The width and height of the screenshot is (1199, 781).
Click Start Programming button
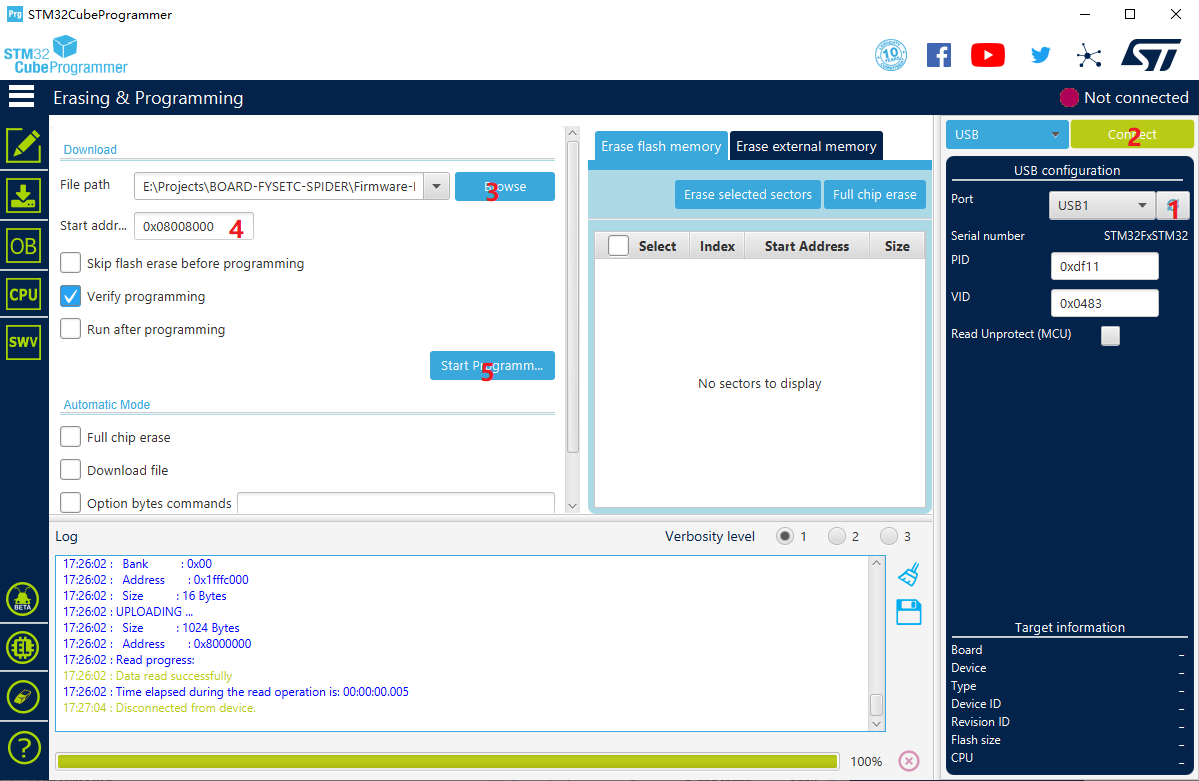[x=492, y=366]
